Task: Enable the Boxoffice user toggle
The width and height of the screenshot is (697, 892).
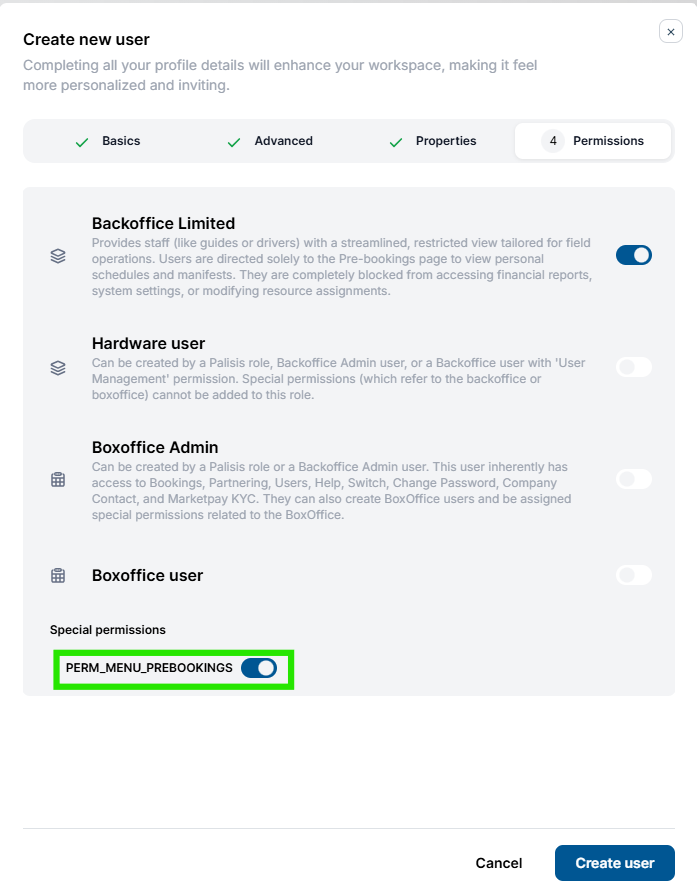Action: 634,575
